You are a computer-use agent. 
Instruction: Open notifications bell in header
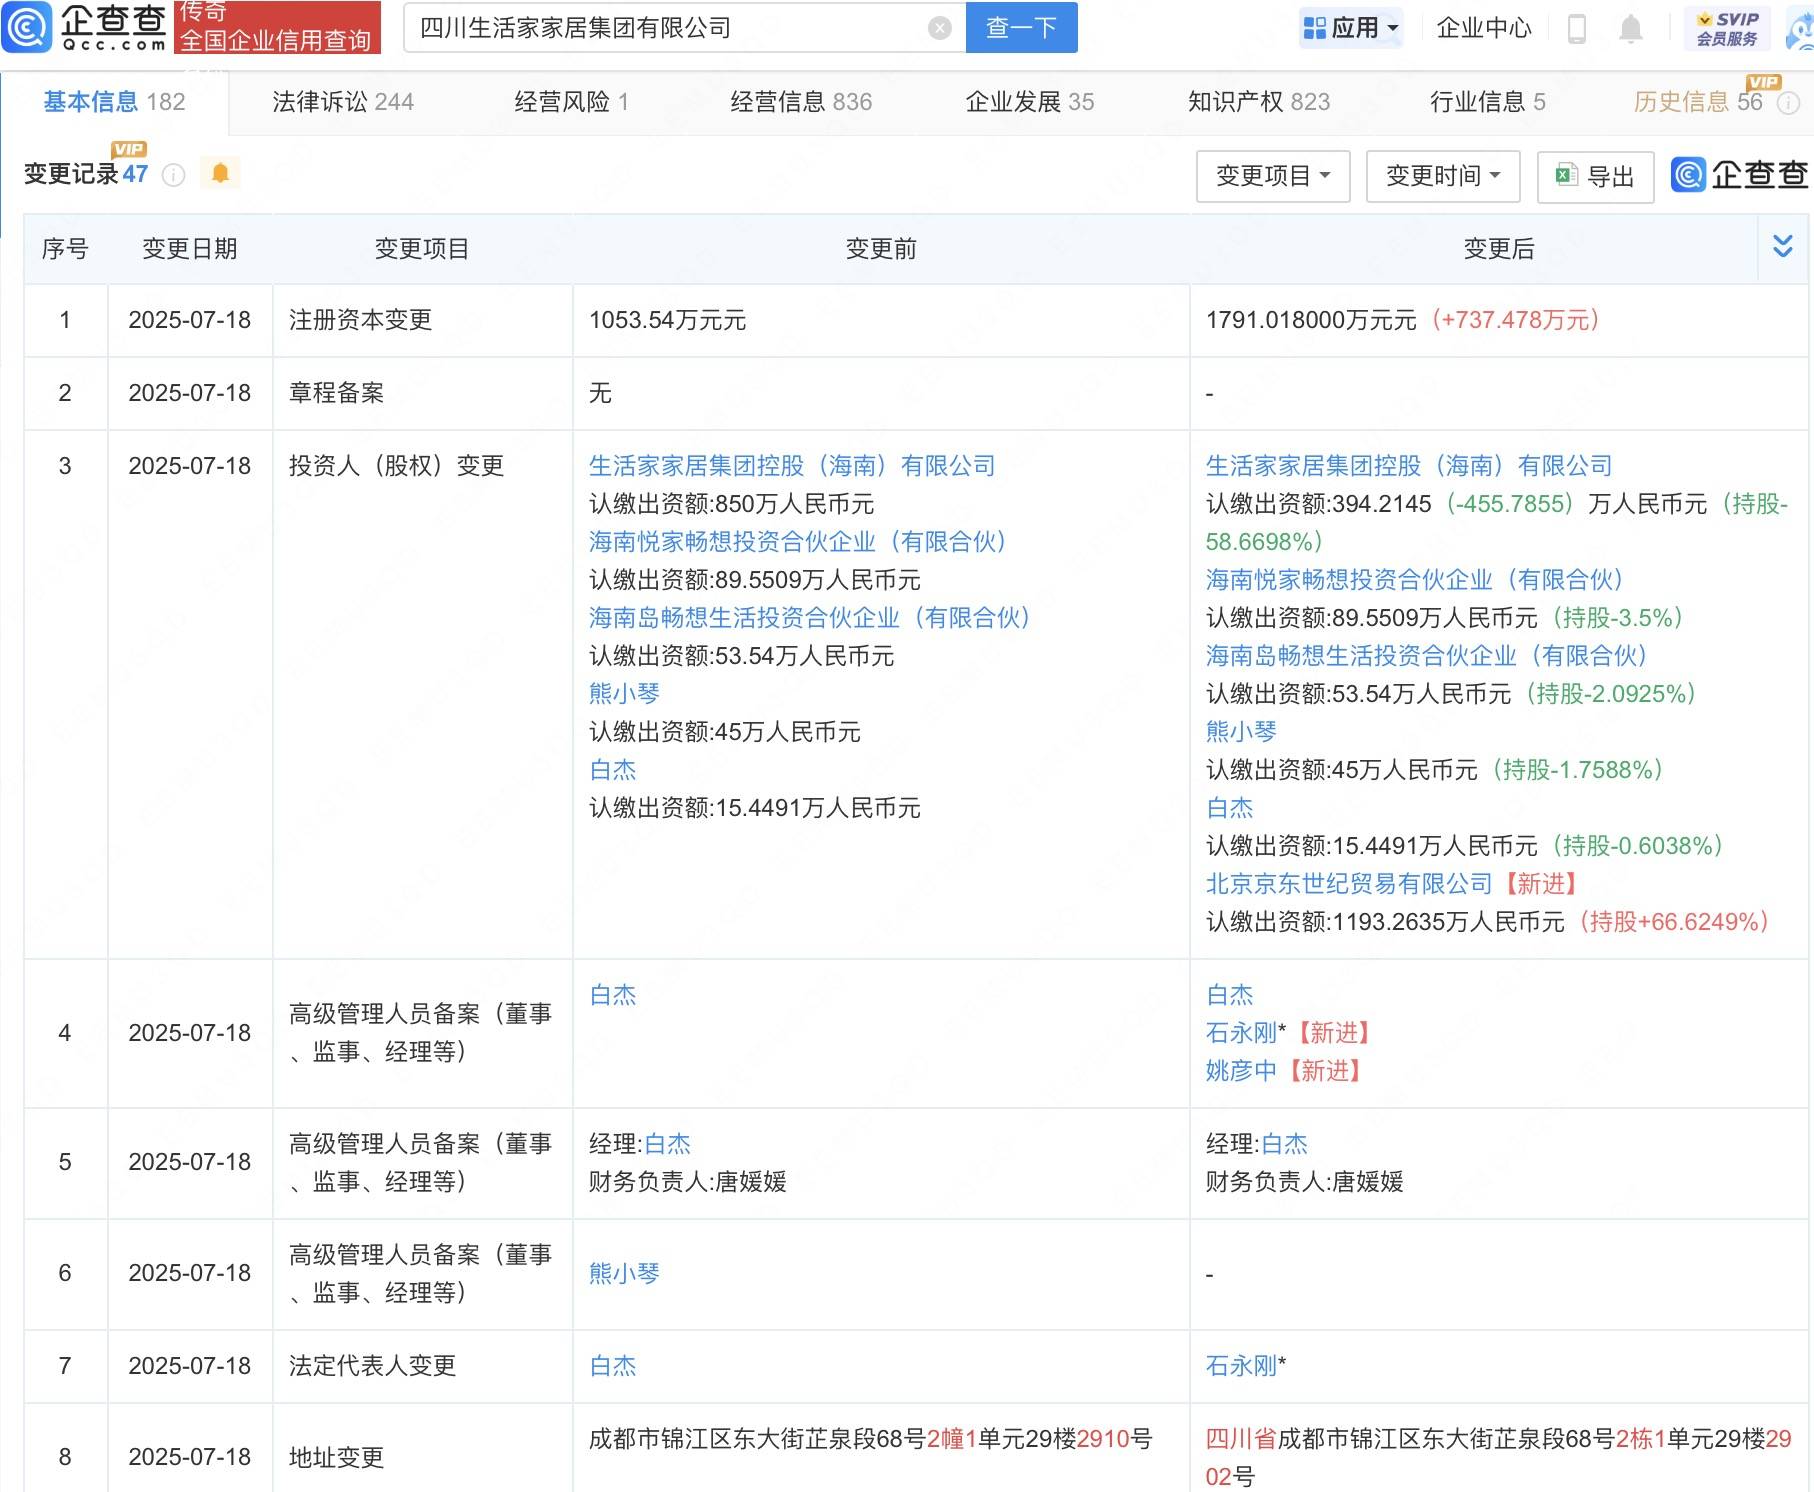[x=1630, y=29]
